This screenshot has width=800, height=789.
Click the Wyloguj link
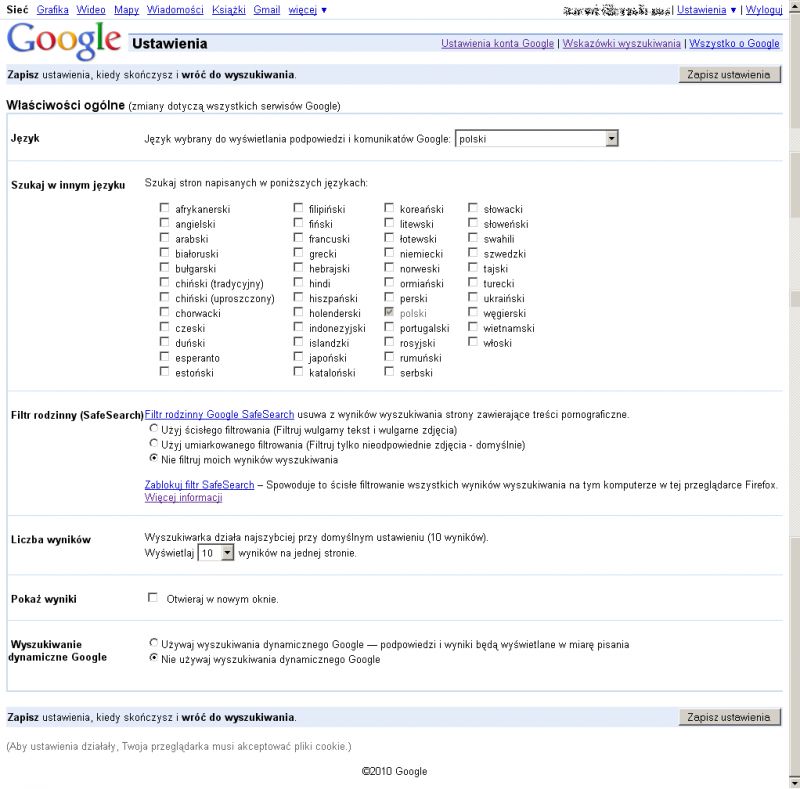tap(764, 10)
